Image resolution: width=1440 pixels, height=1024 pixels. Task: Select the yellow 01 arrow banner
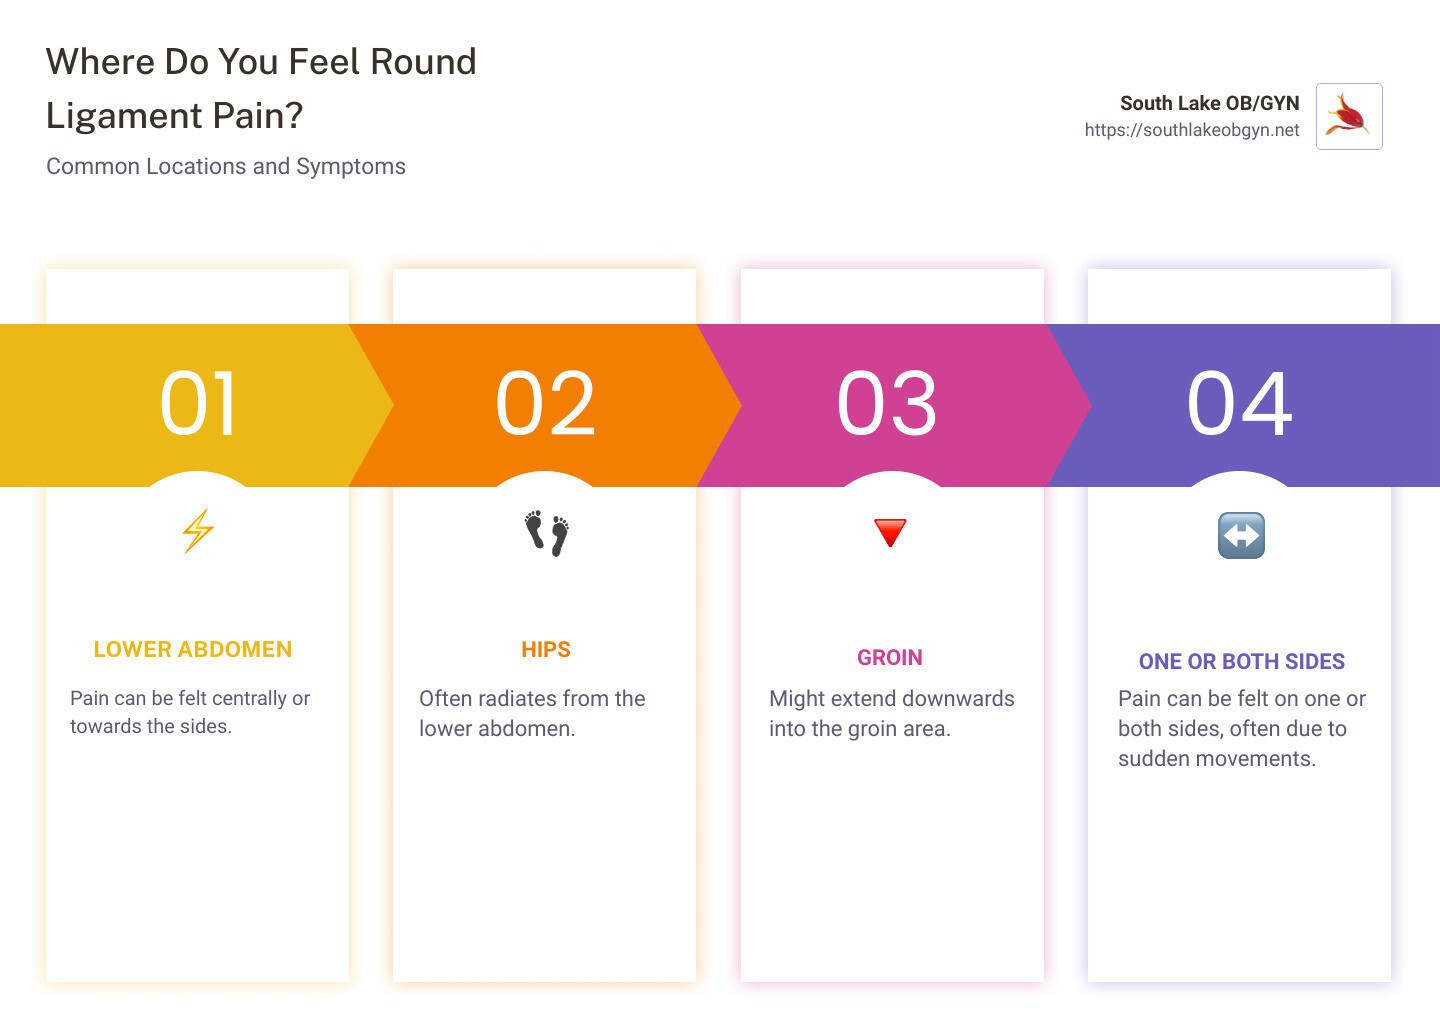197,404
